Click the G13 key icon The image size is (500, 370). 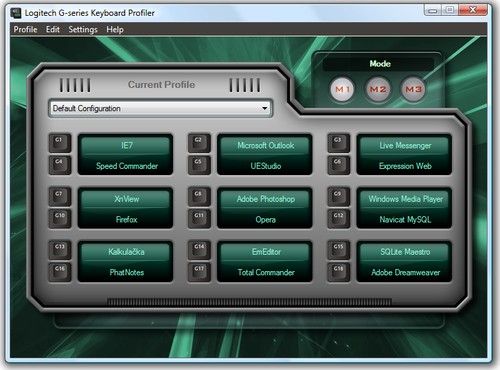click(60, 250)
